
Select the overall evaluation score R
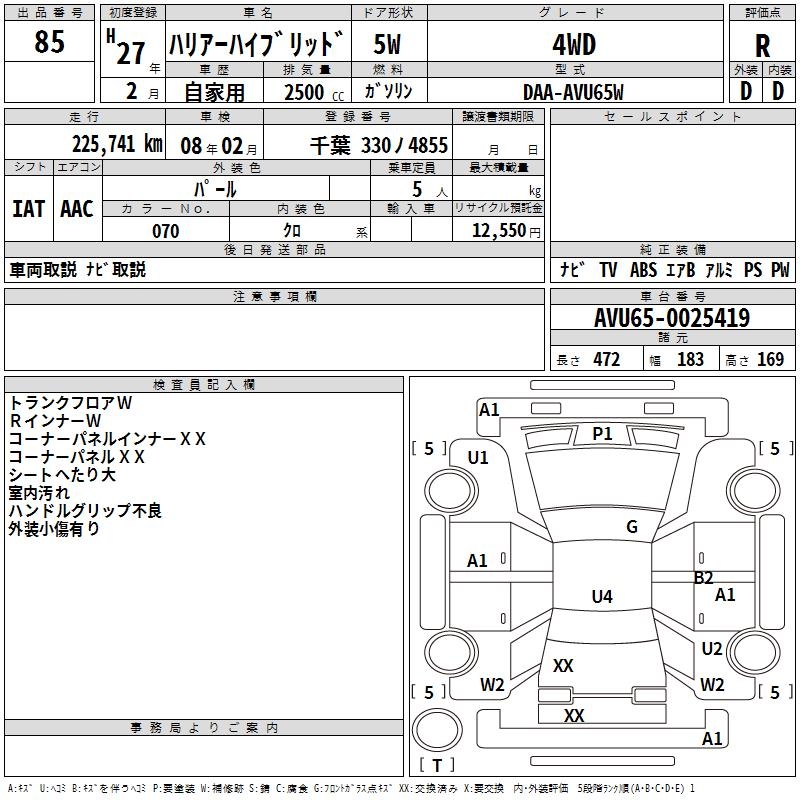(x=762, y=45)
